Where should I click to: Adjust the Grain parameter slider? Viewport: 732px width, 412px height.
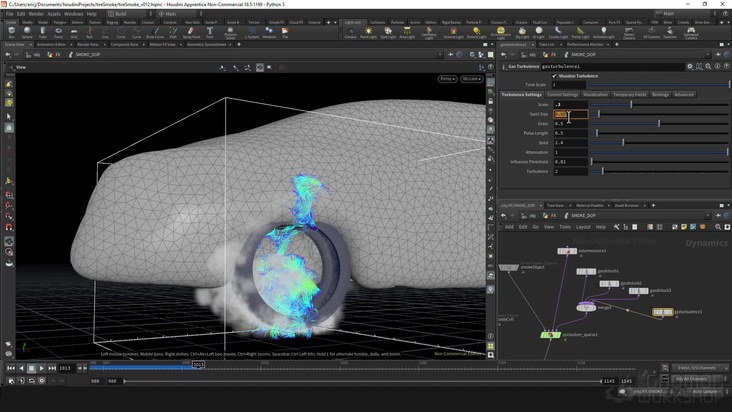click(659, 124)
